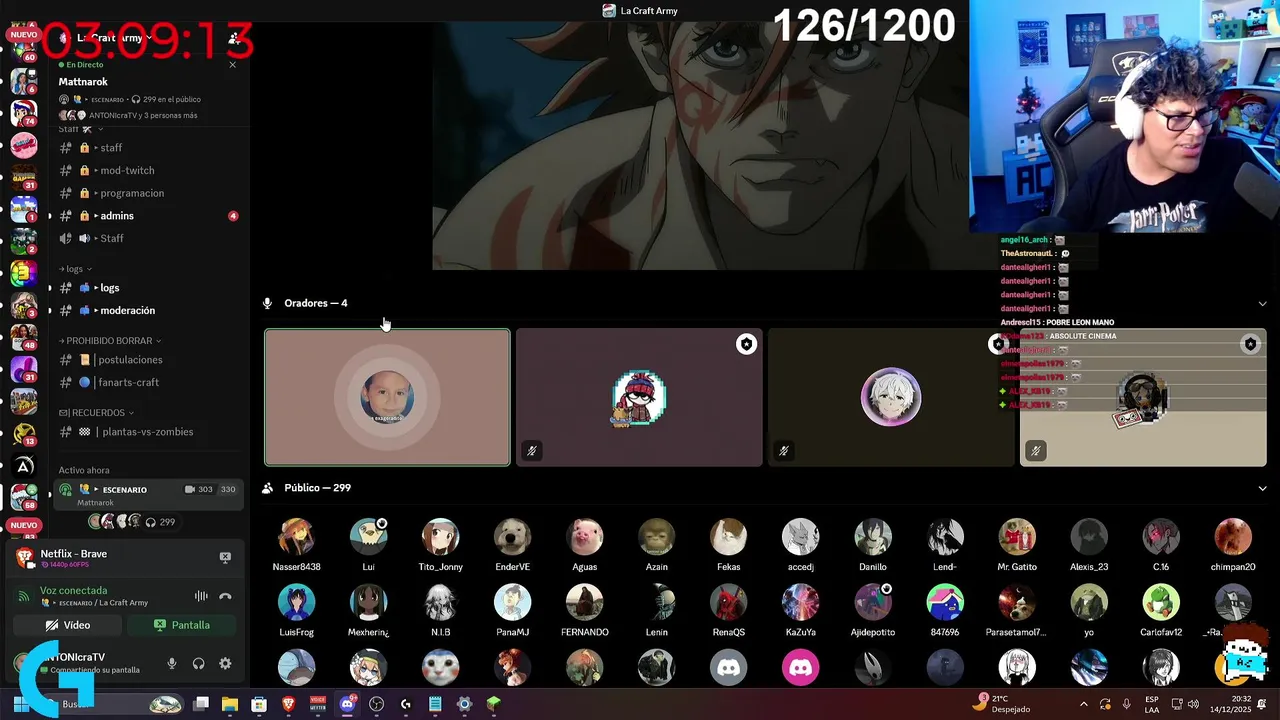Click audience member Lenin avatar
Image resolution: width=1280 pixels, height=720 pixels.
656,603
